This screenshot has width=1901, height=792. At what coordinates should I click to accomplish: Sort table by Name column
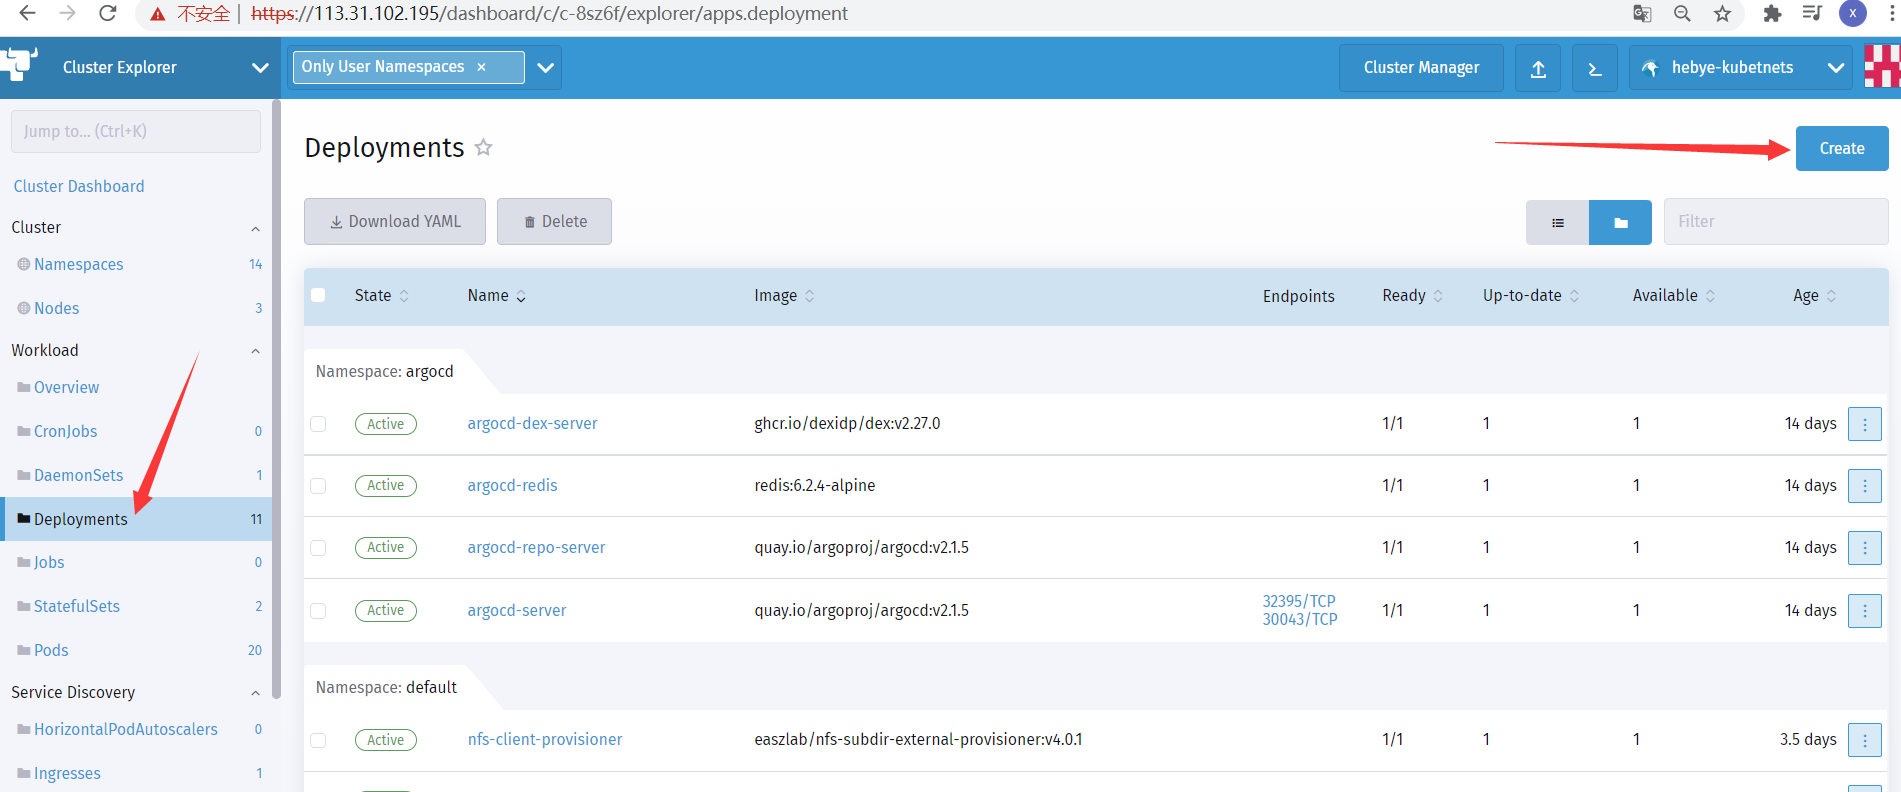click(x=497, y=296)
